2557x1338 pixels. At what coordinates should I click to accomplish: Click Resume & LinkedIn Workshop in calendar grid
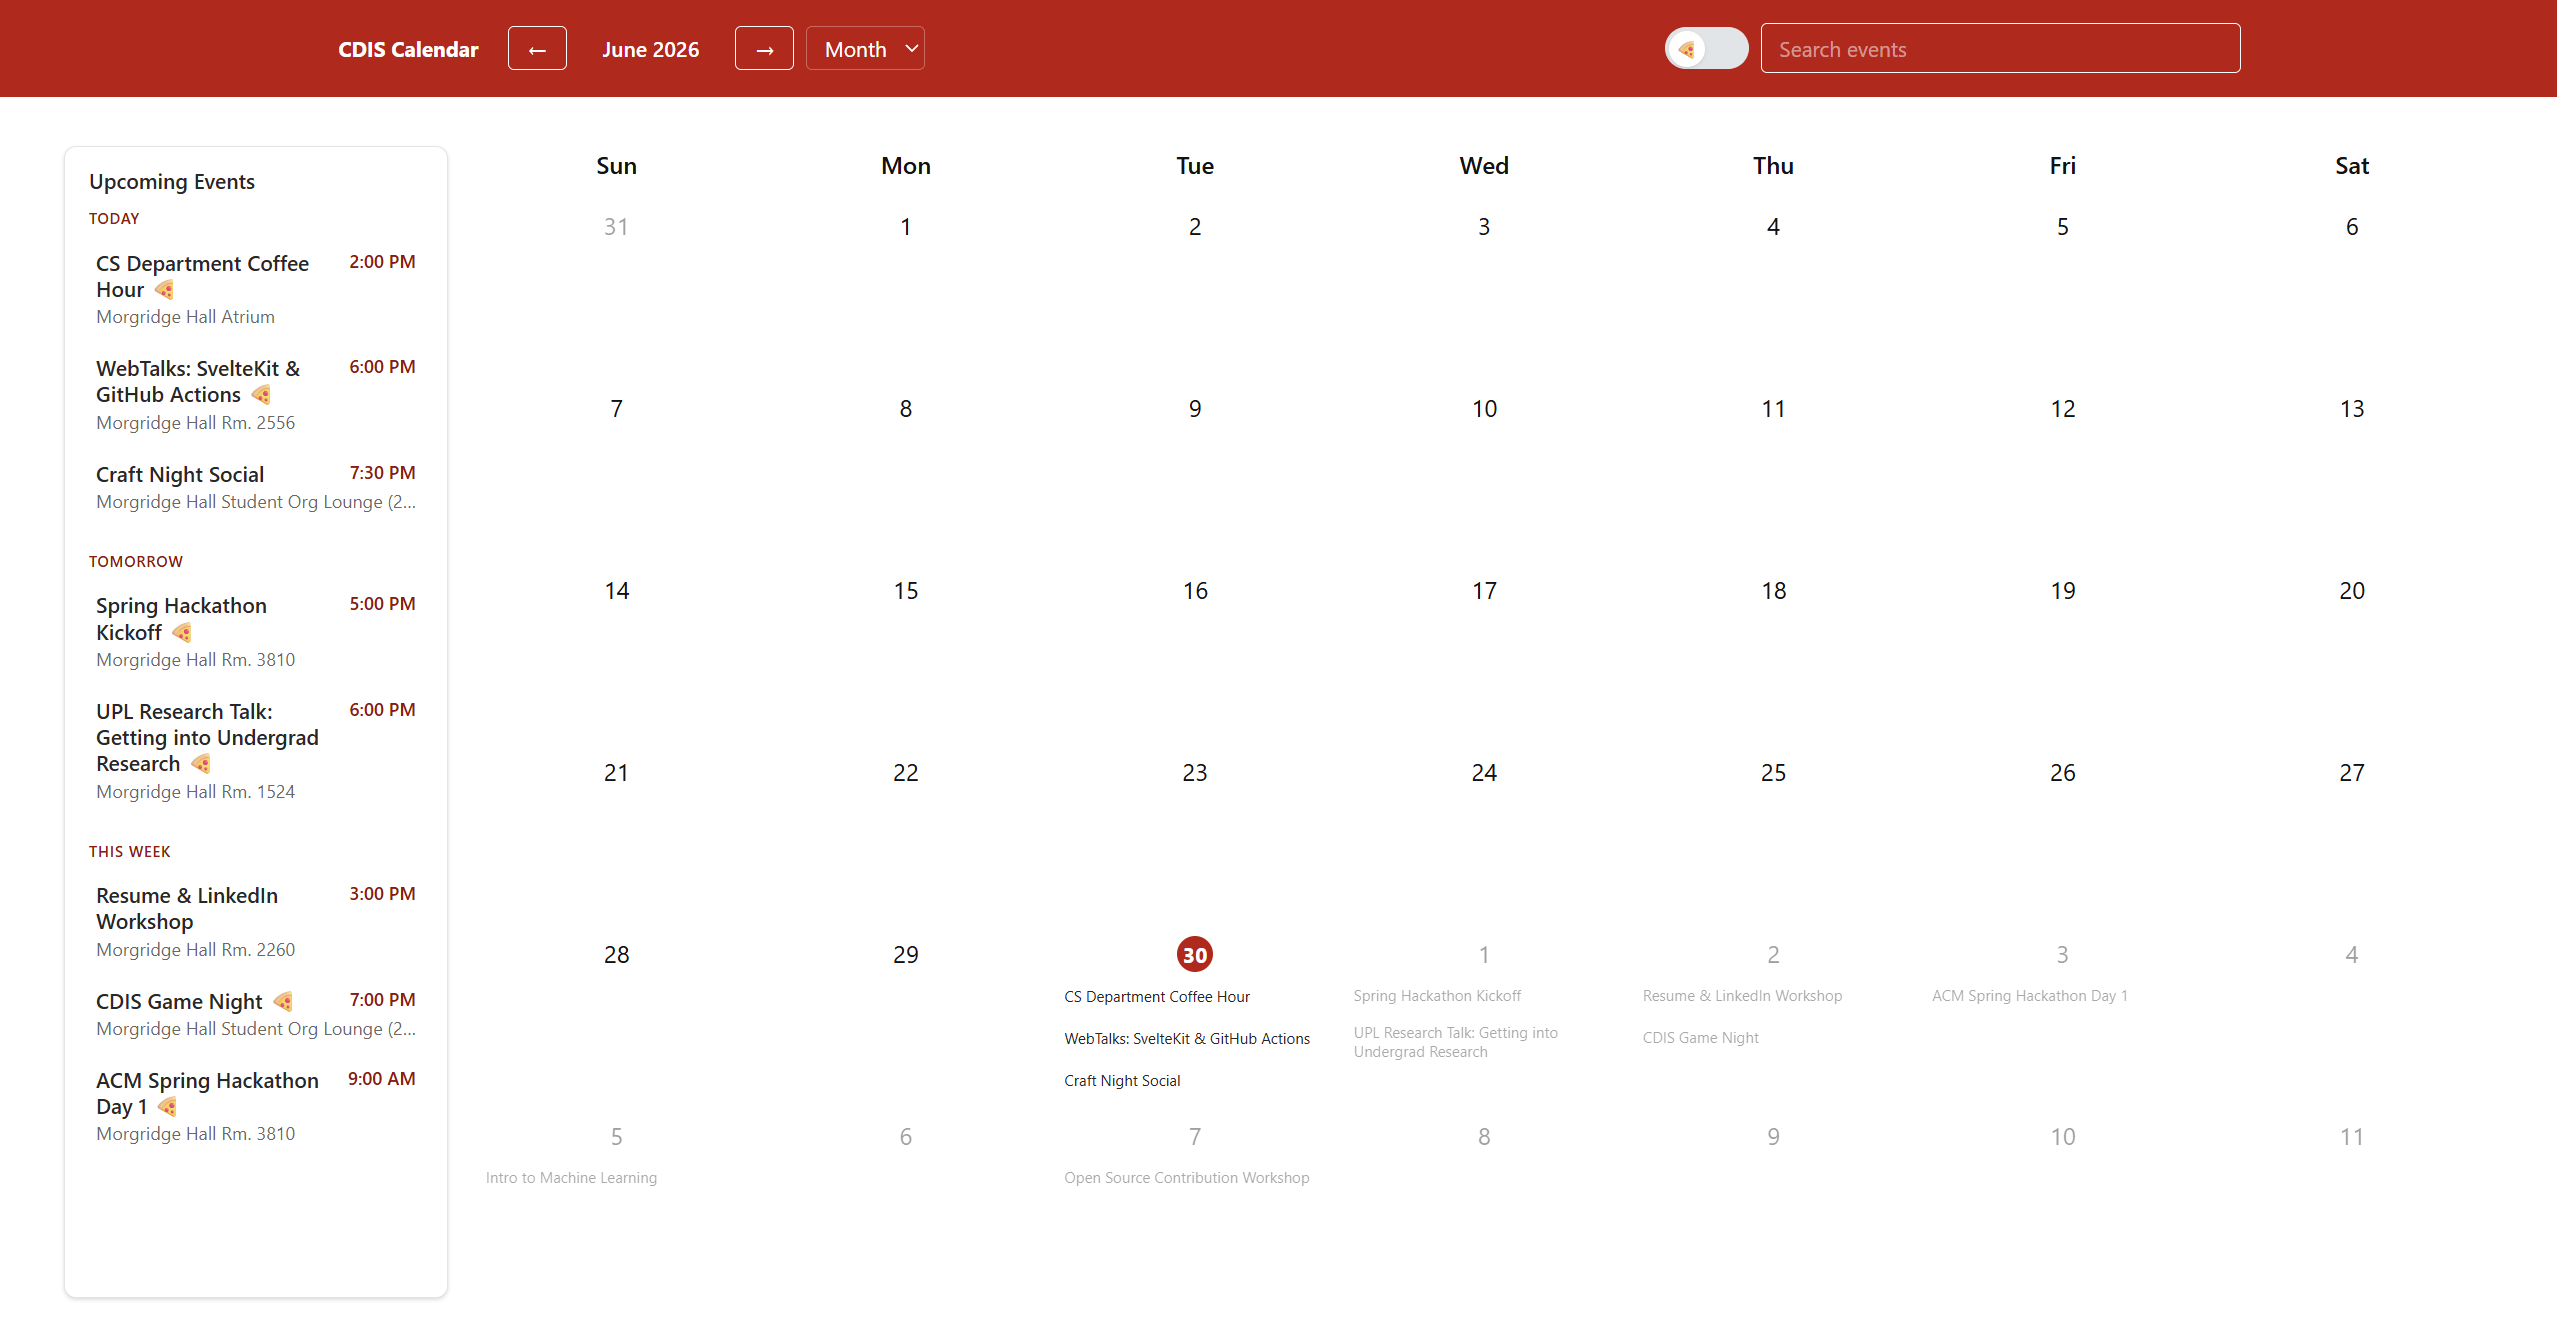(1742, 996)
